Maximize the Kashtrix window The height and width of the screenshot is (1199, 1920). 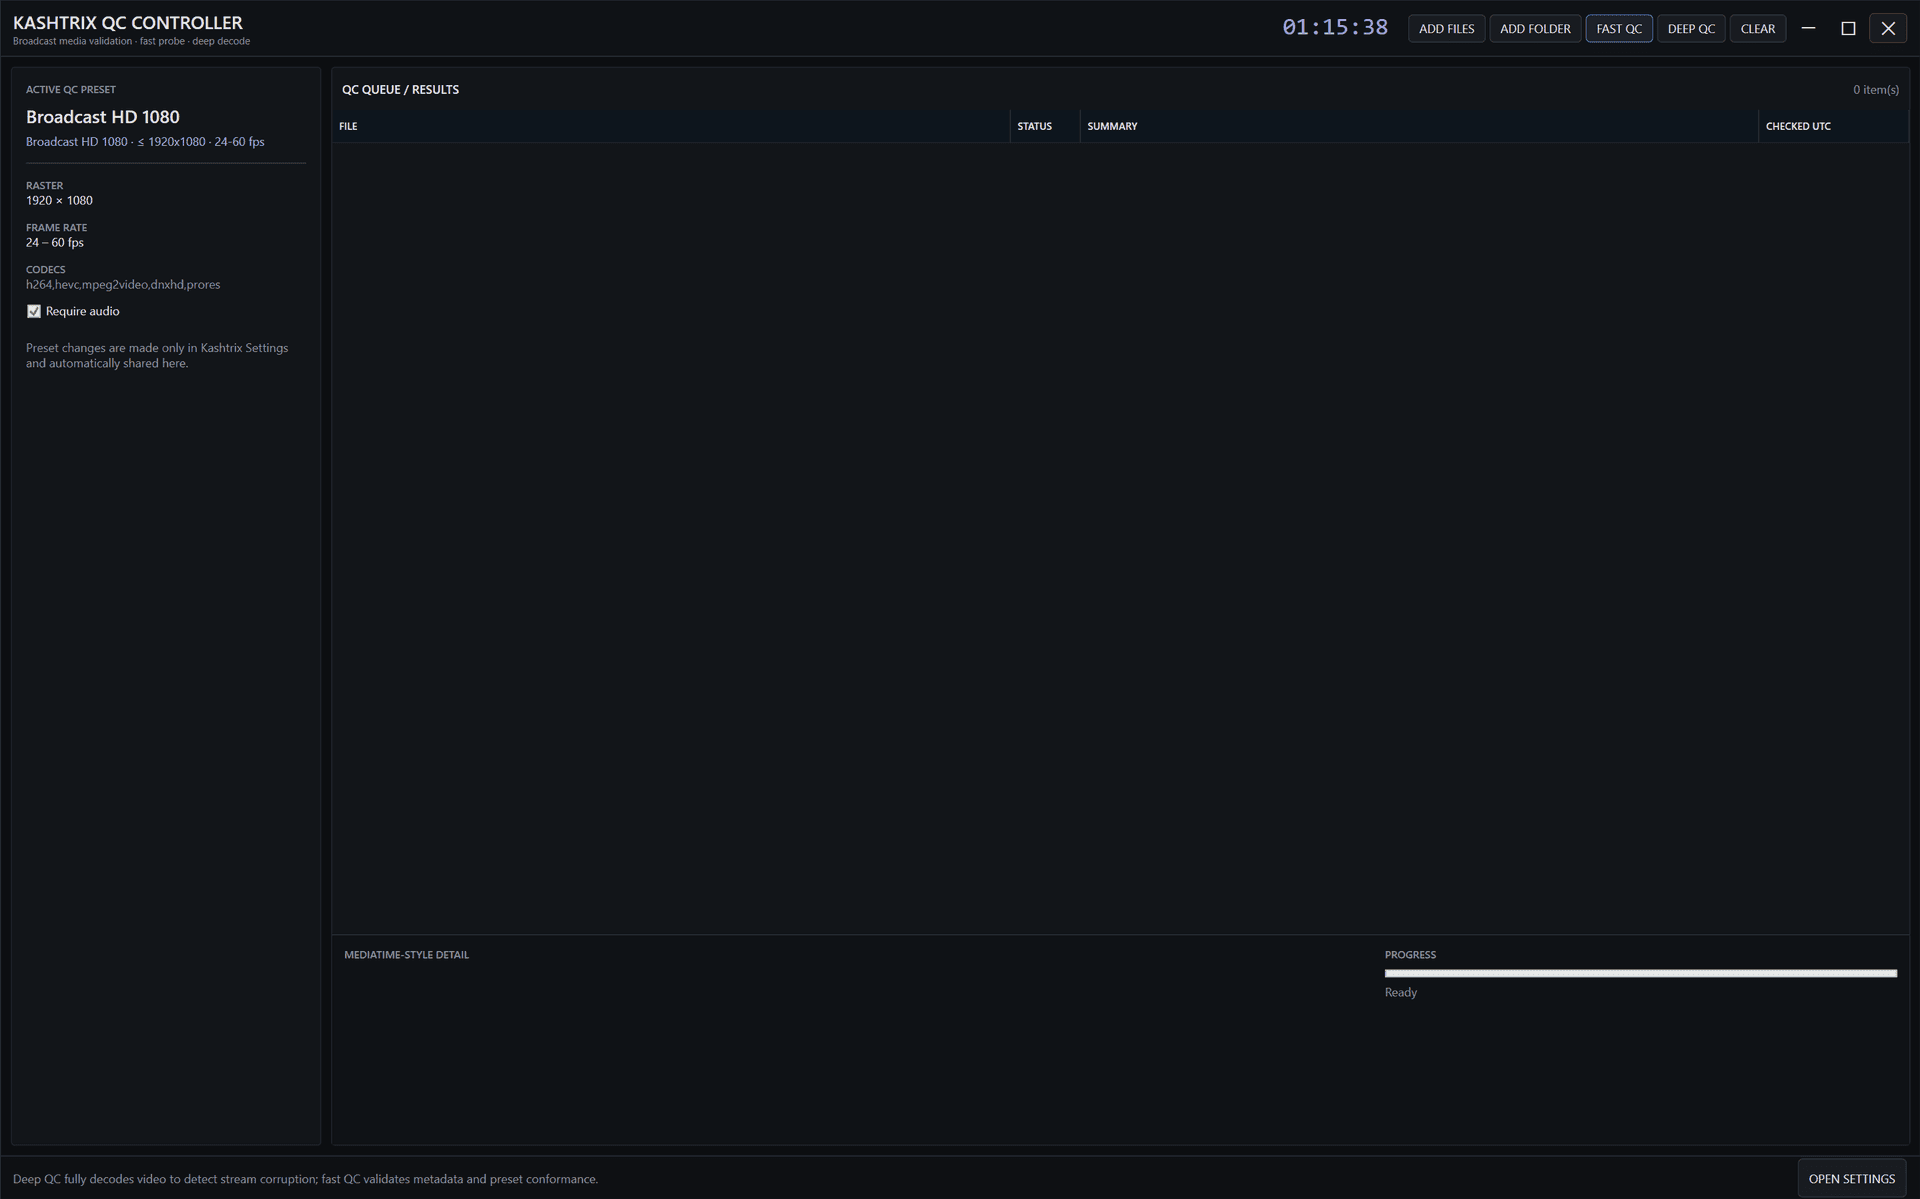click(1848, 28)
